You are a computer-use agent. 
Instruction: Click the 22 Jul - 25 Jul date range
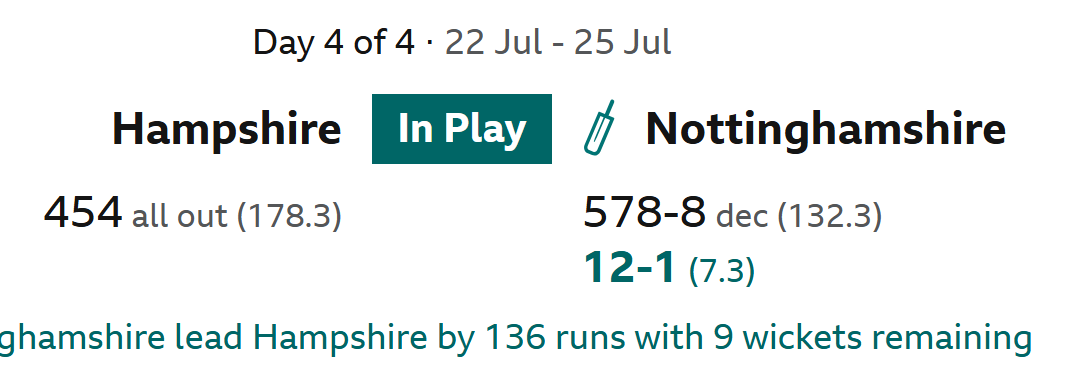[558, 43]
